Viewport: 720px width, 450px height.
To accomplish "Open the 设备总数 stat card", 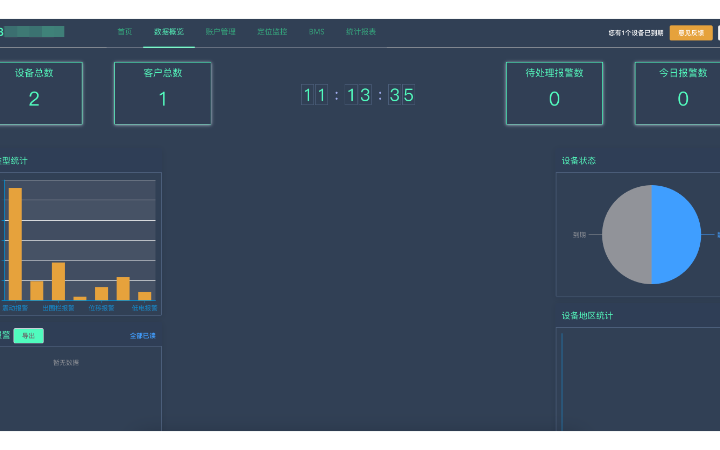I will [x=35, y=93].
